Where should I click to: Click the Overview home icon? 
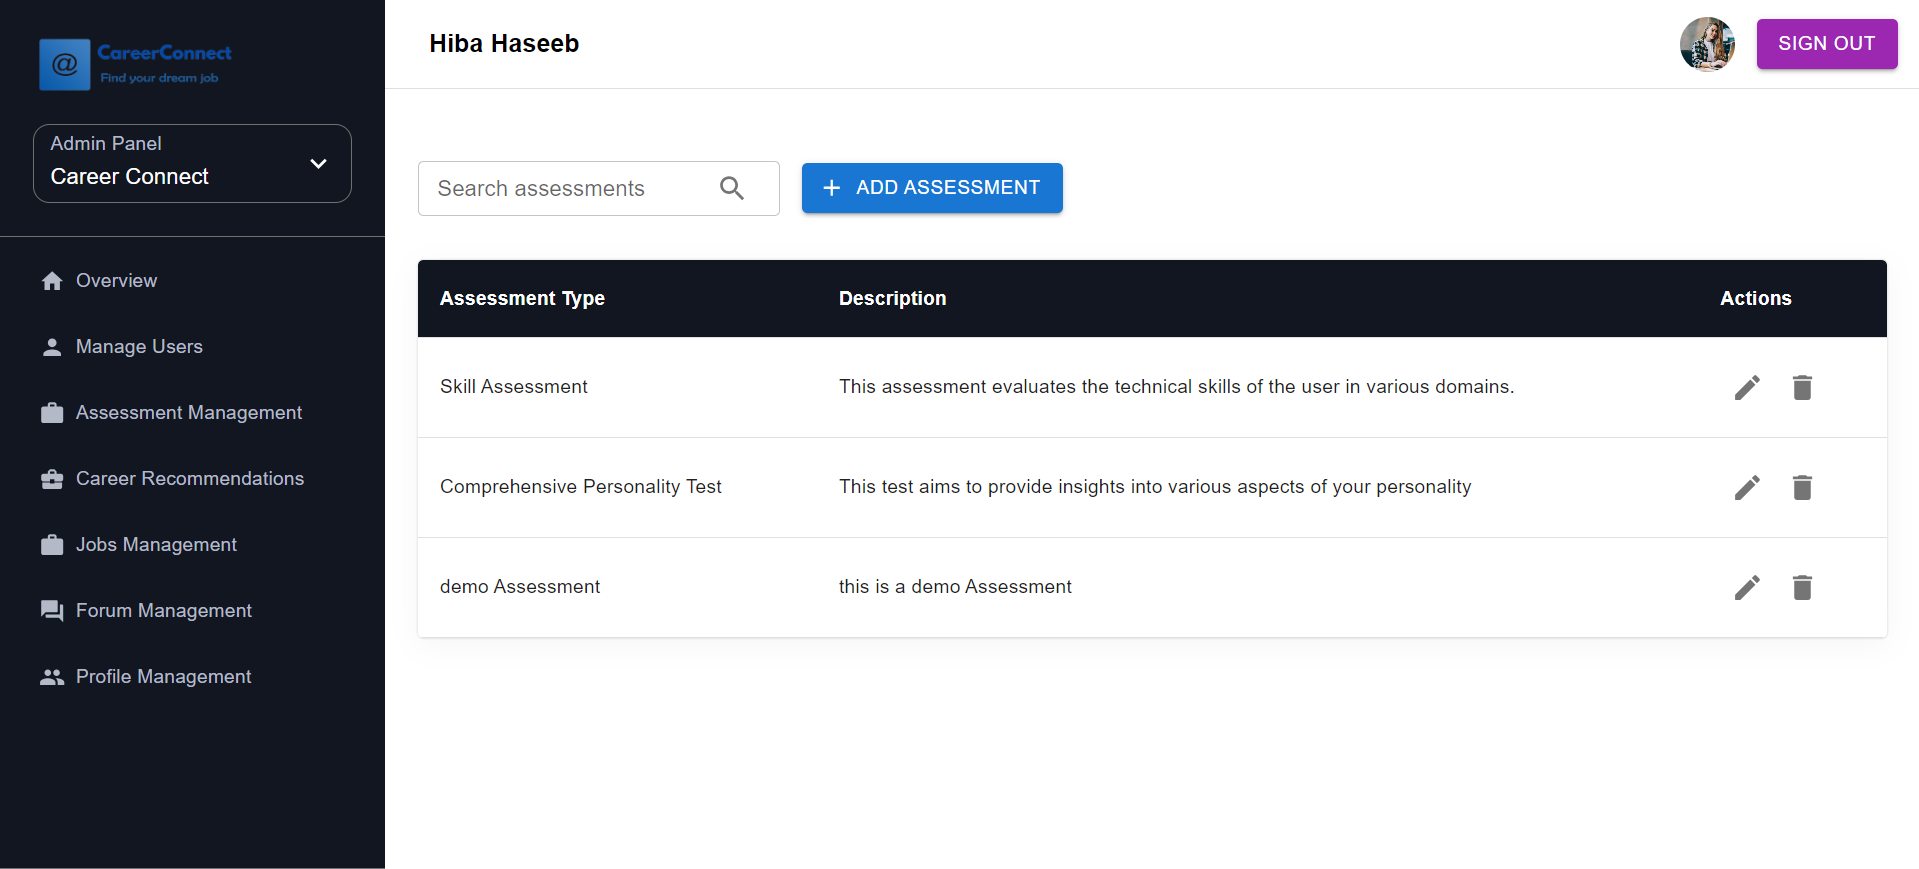click(x=52, y=281)
